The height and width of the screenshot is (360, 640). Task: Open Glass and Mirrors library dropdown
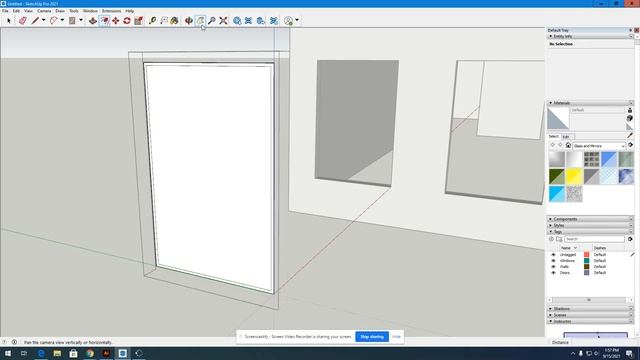tap(599, 146)
